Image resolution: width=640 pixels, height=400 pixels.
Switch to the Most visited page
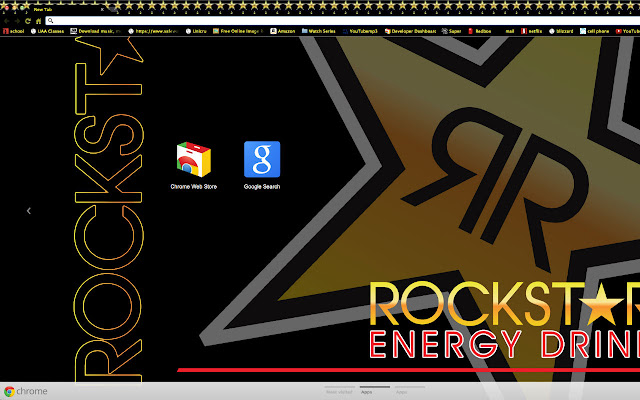(340, 391)
